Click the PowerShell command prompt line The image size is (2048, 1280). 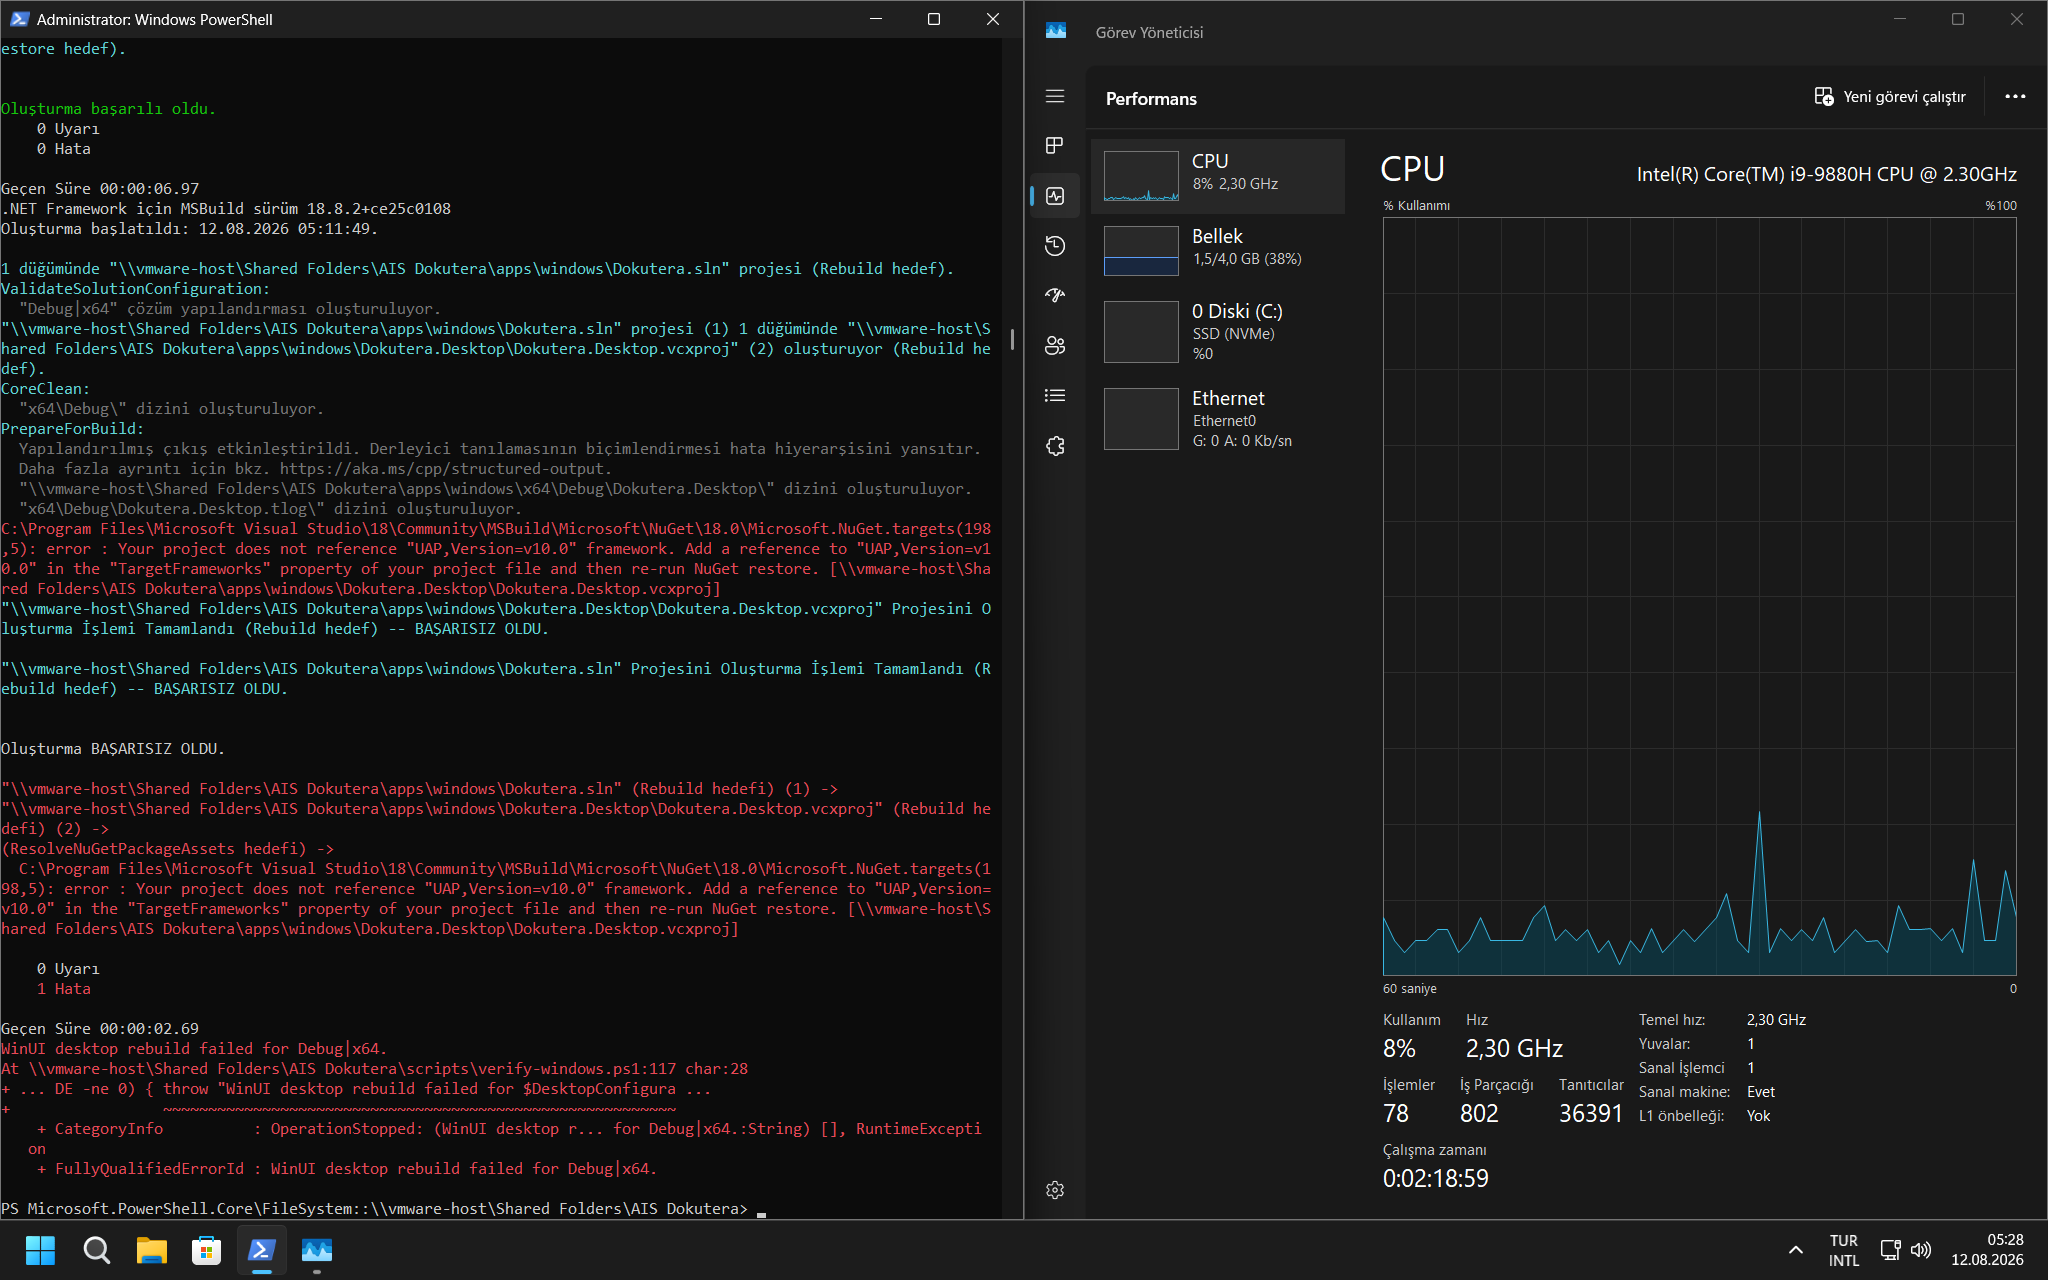click(x=382, y=1208)
